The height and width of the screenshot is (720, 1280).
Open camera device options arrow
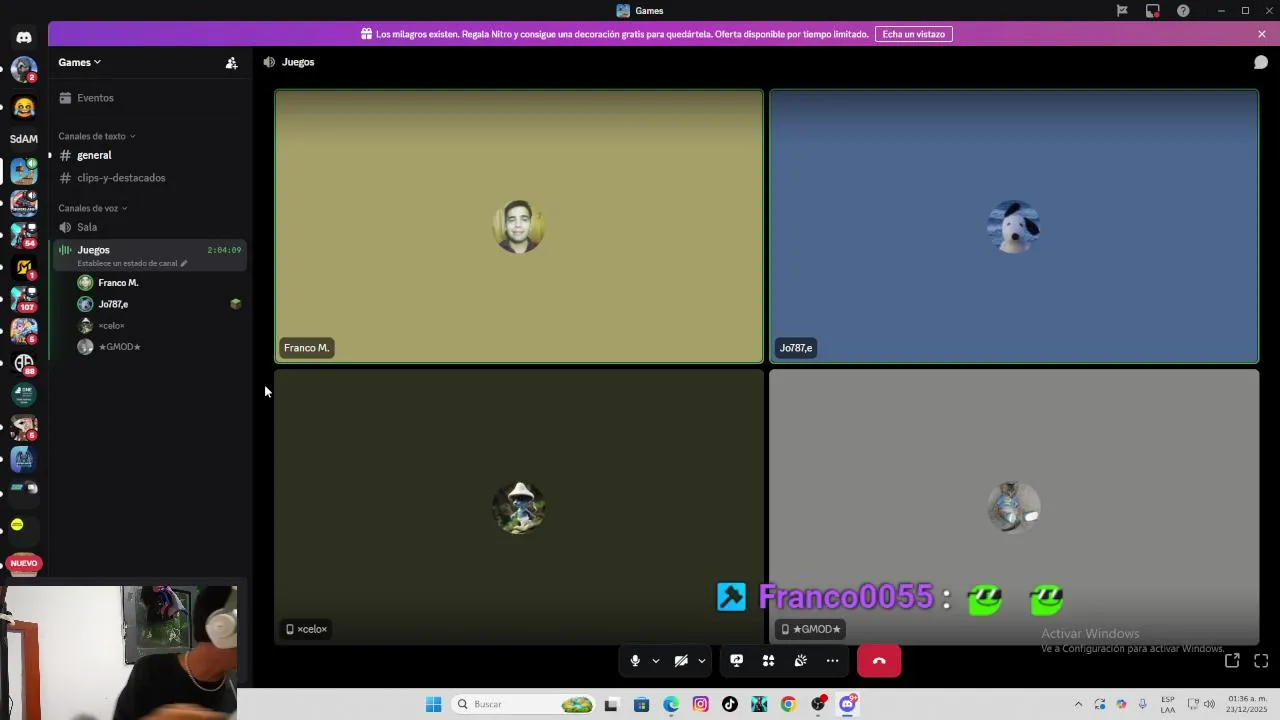(702, 661)
